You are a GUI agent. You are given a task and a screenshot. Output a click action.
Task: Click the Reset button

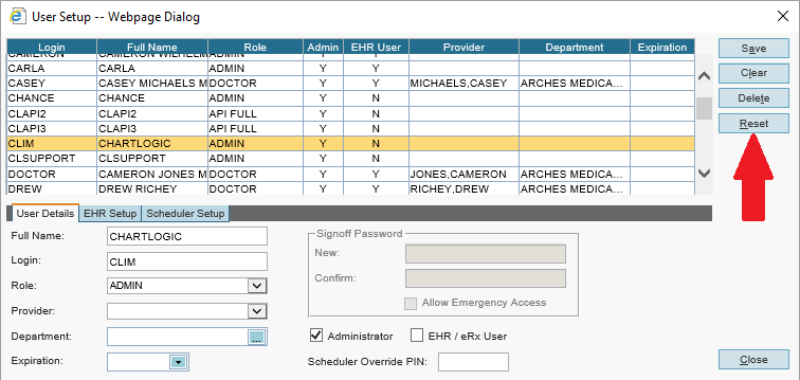point(754,123)
